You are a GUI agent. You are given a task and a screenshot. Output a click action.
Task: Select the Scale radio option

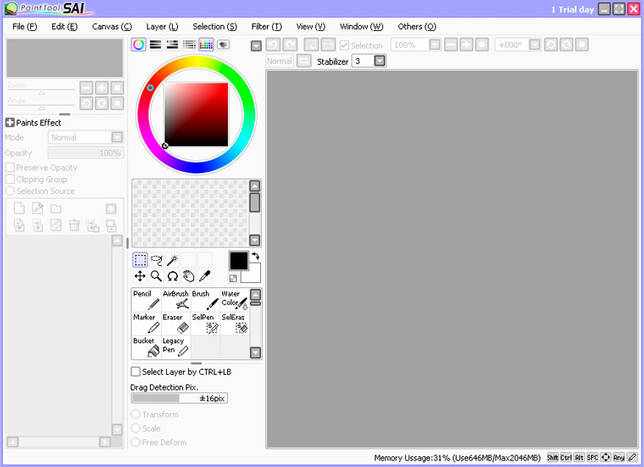pos(136,428)
